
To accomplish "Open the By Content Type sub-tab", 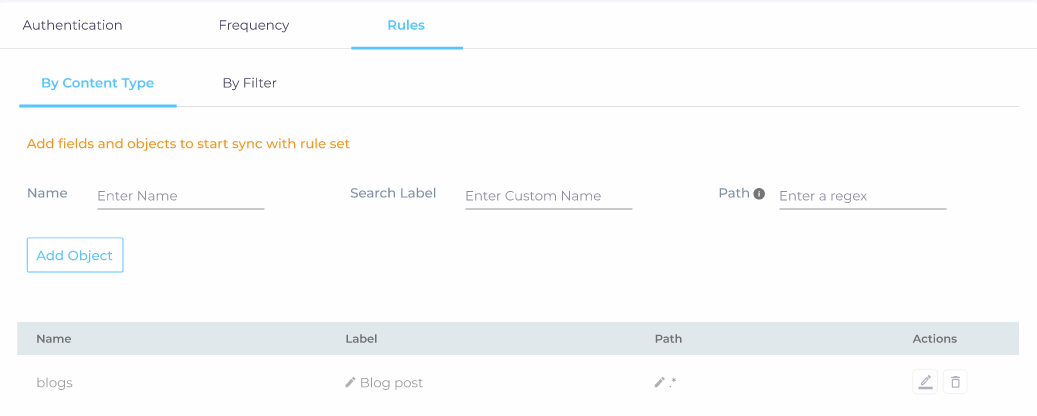I will [x=97, y=83].
